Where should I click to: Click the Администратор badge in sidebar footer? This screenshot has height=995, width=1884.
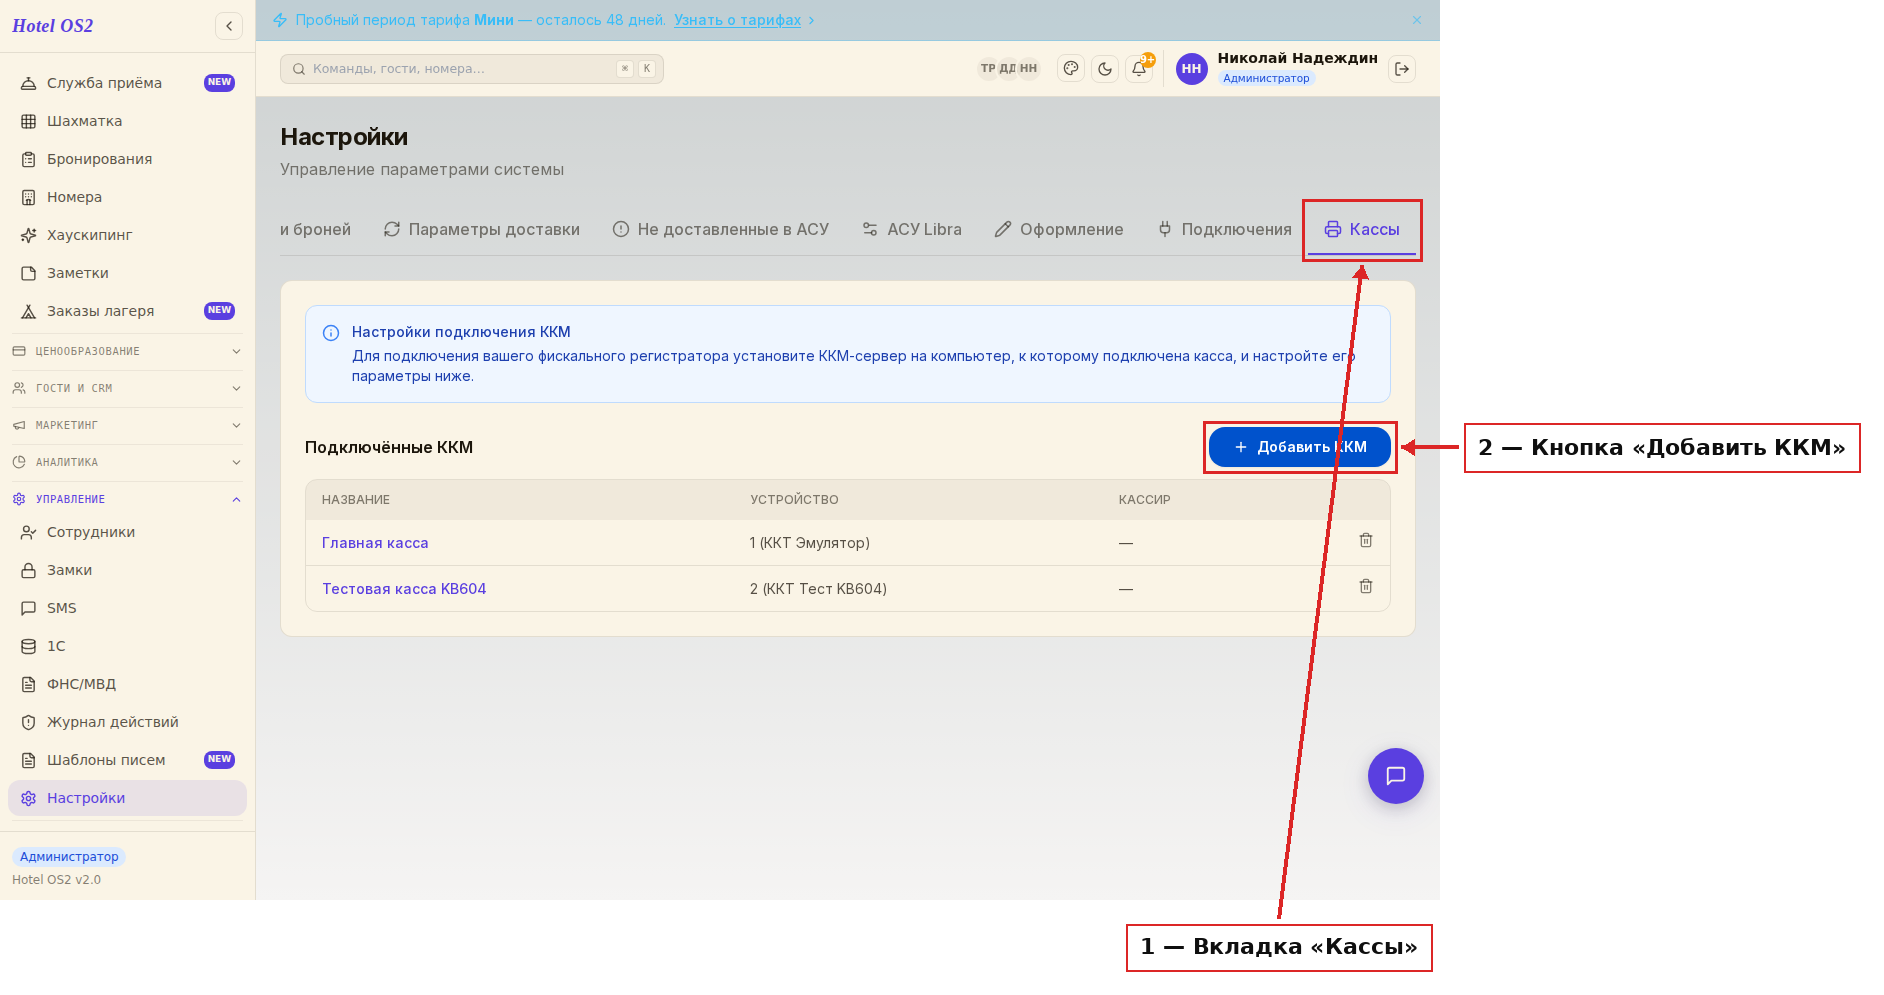[69, 857]
